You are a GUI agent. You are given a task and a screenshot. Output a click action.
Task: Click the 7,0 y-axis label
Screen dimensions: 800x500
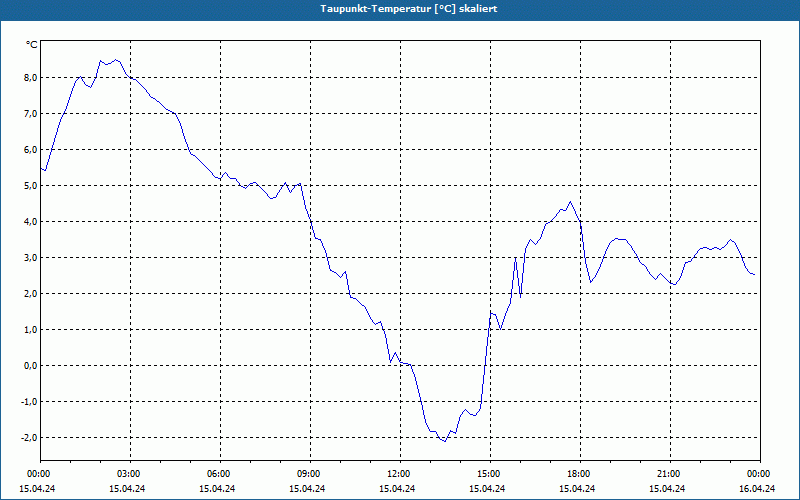31,113
